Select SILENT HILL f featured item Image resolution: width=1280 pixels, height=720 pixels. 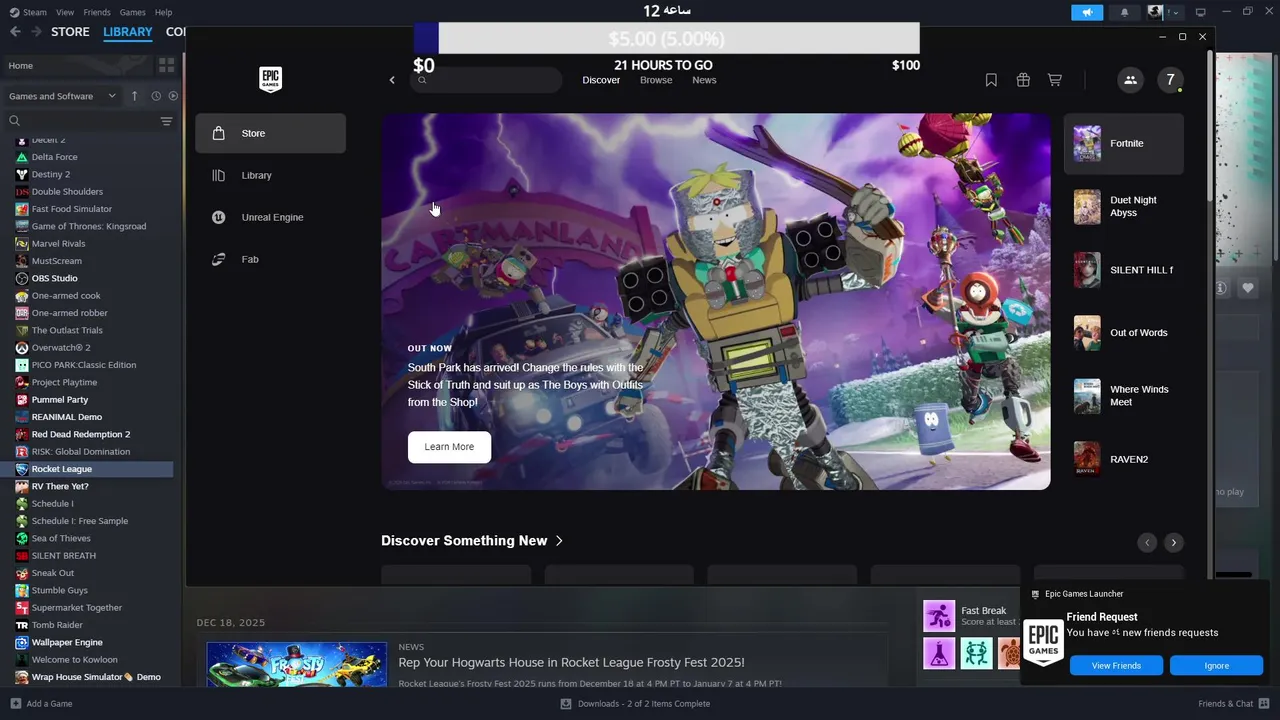coord(1123,270)
